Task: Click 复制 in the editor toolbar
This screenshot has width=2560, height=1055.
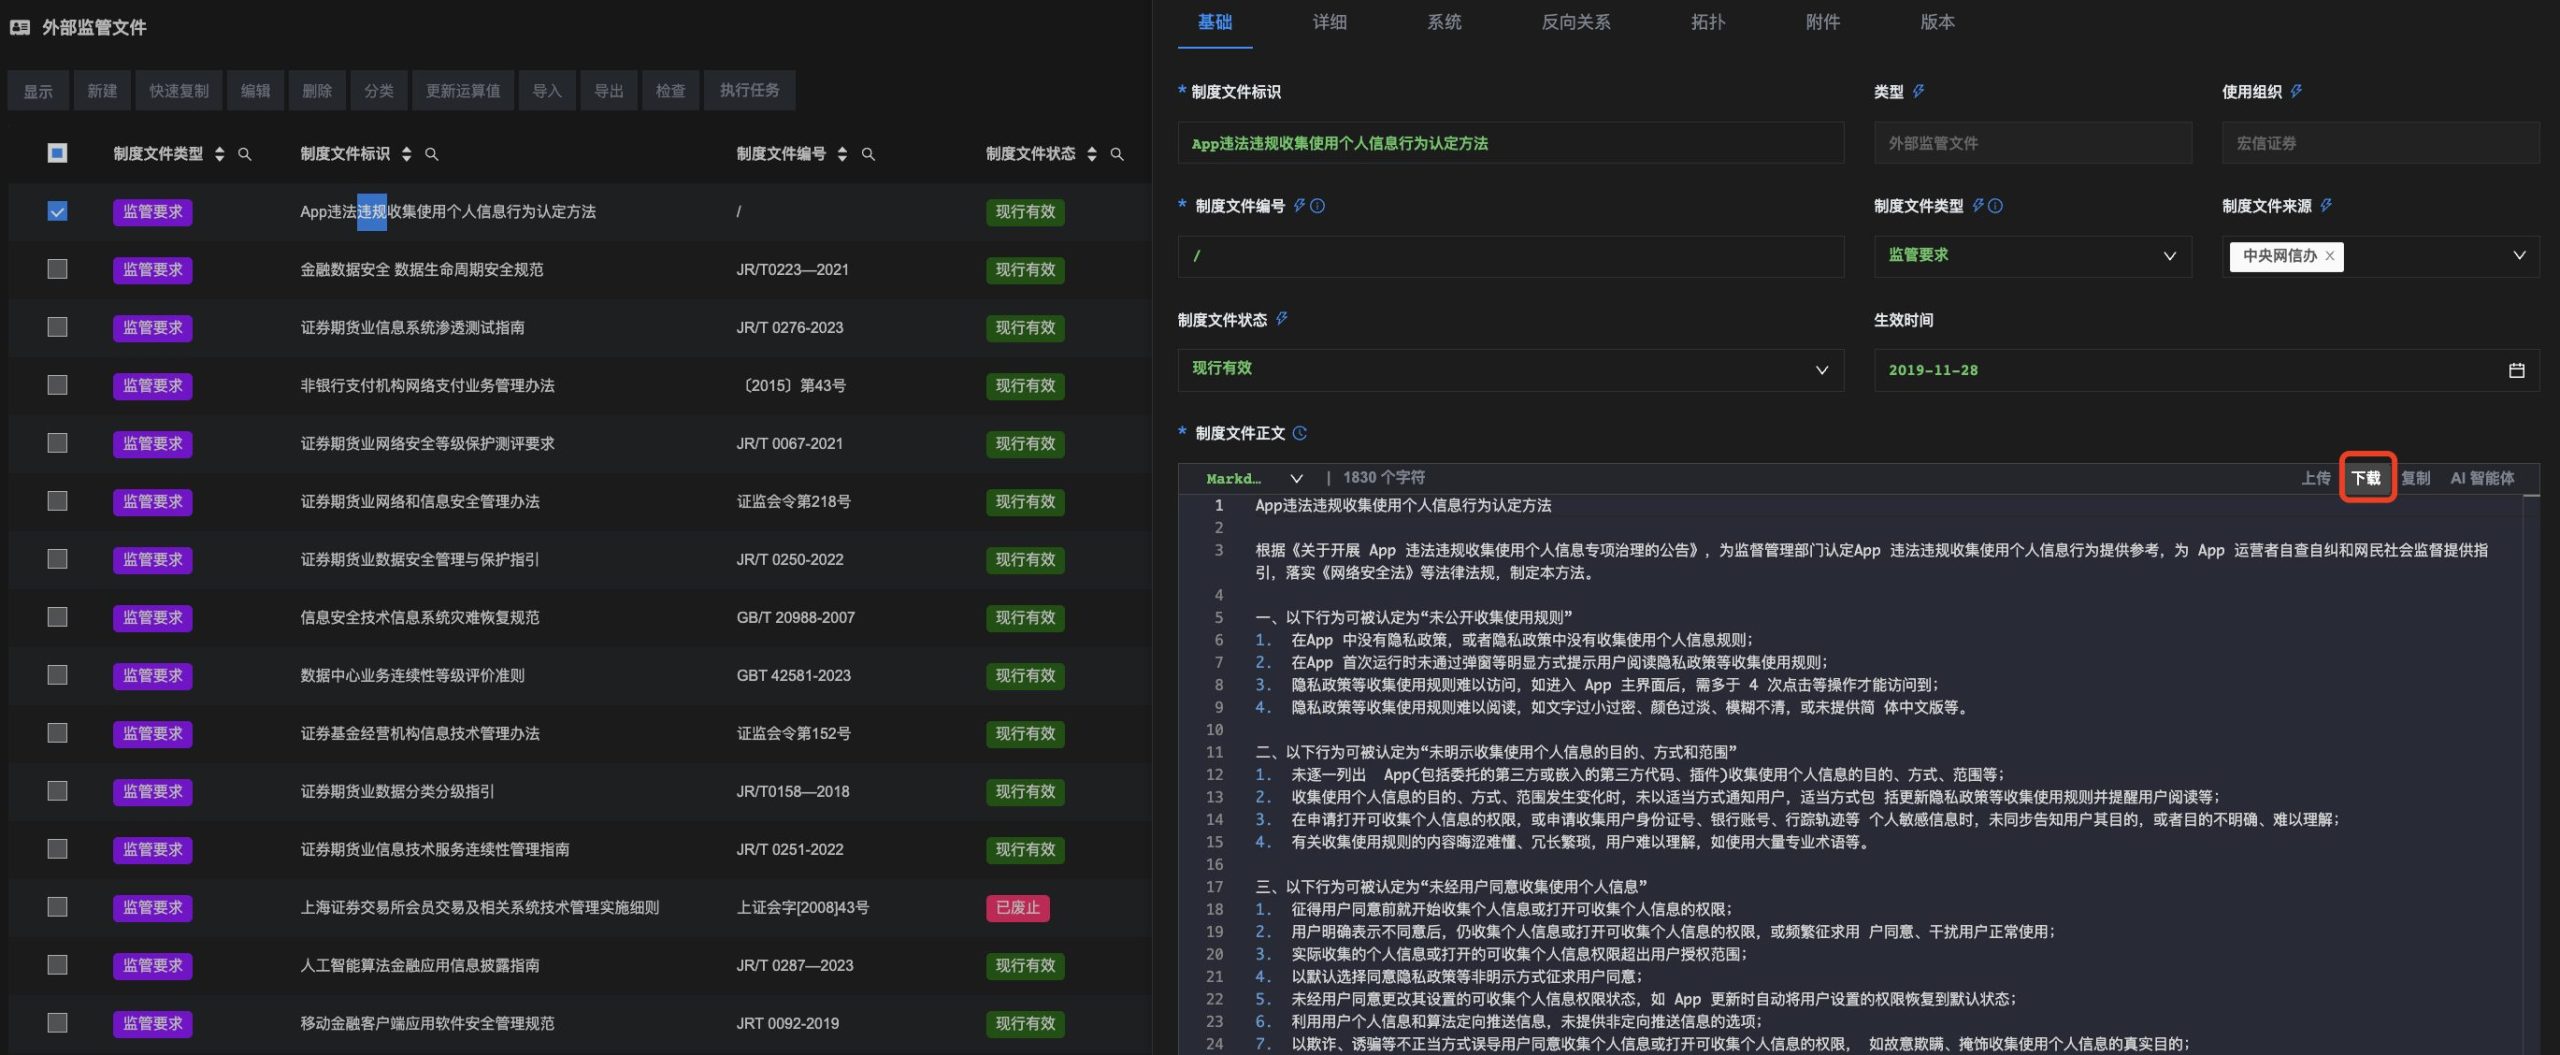Action: 2416,478
